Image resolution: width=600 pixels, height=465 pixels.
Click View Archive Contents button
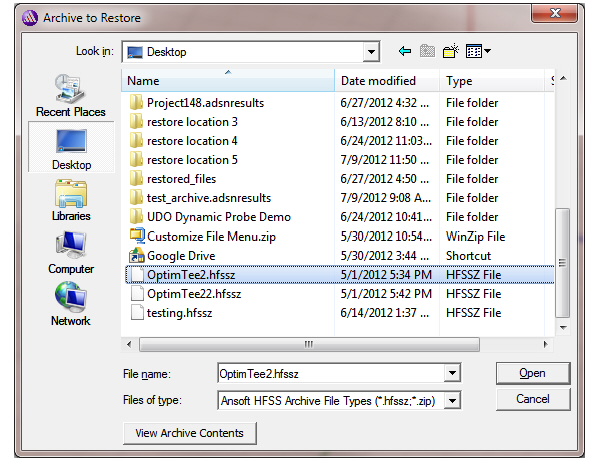click(x=189, y=433)
